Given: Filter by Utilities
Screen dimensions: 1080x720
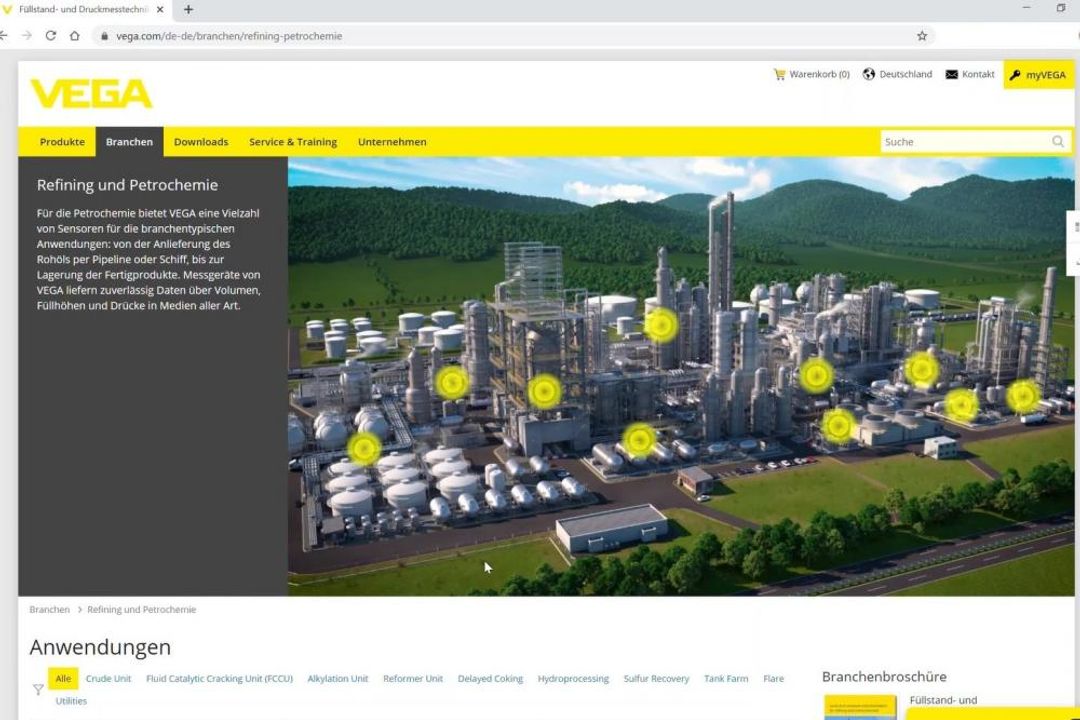Looking at the screenshot, I should click(71, 701).
